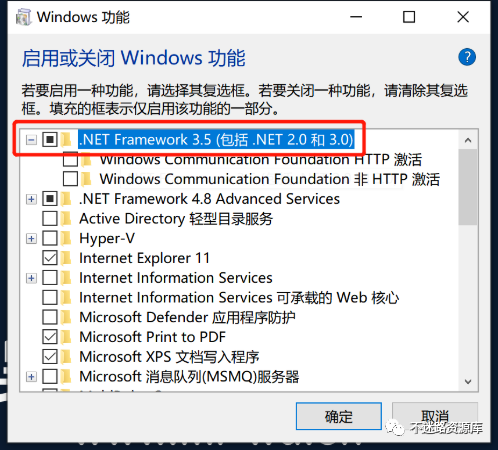Click folder icon beside WCF 非 HTTP 激活
Viewport: 498px width, 450px height.
tap(87, 179)
